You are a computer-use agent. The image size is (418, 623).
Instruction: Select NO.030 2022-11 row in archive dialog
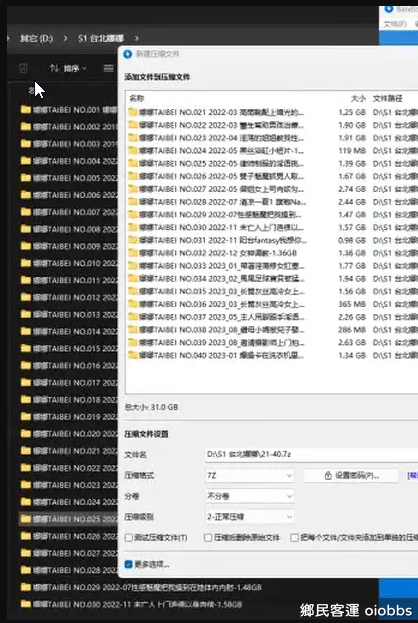pos(272,227)
